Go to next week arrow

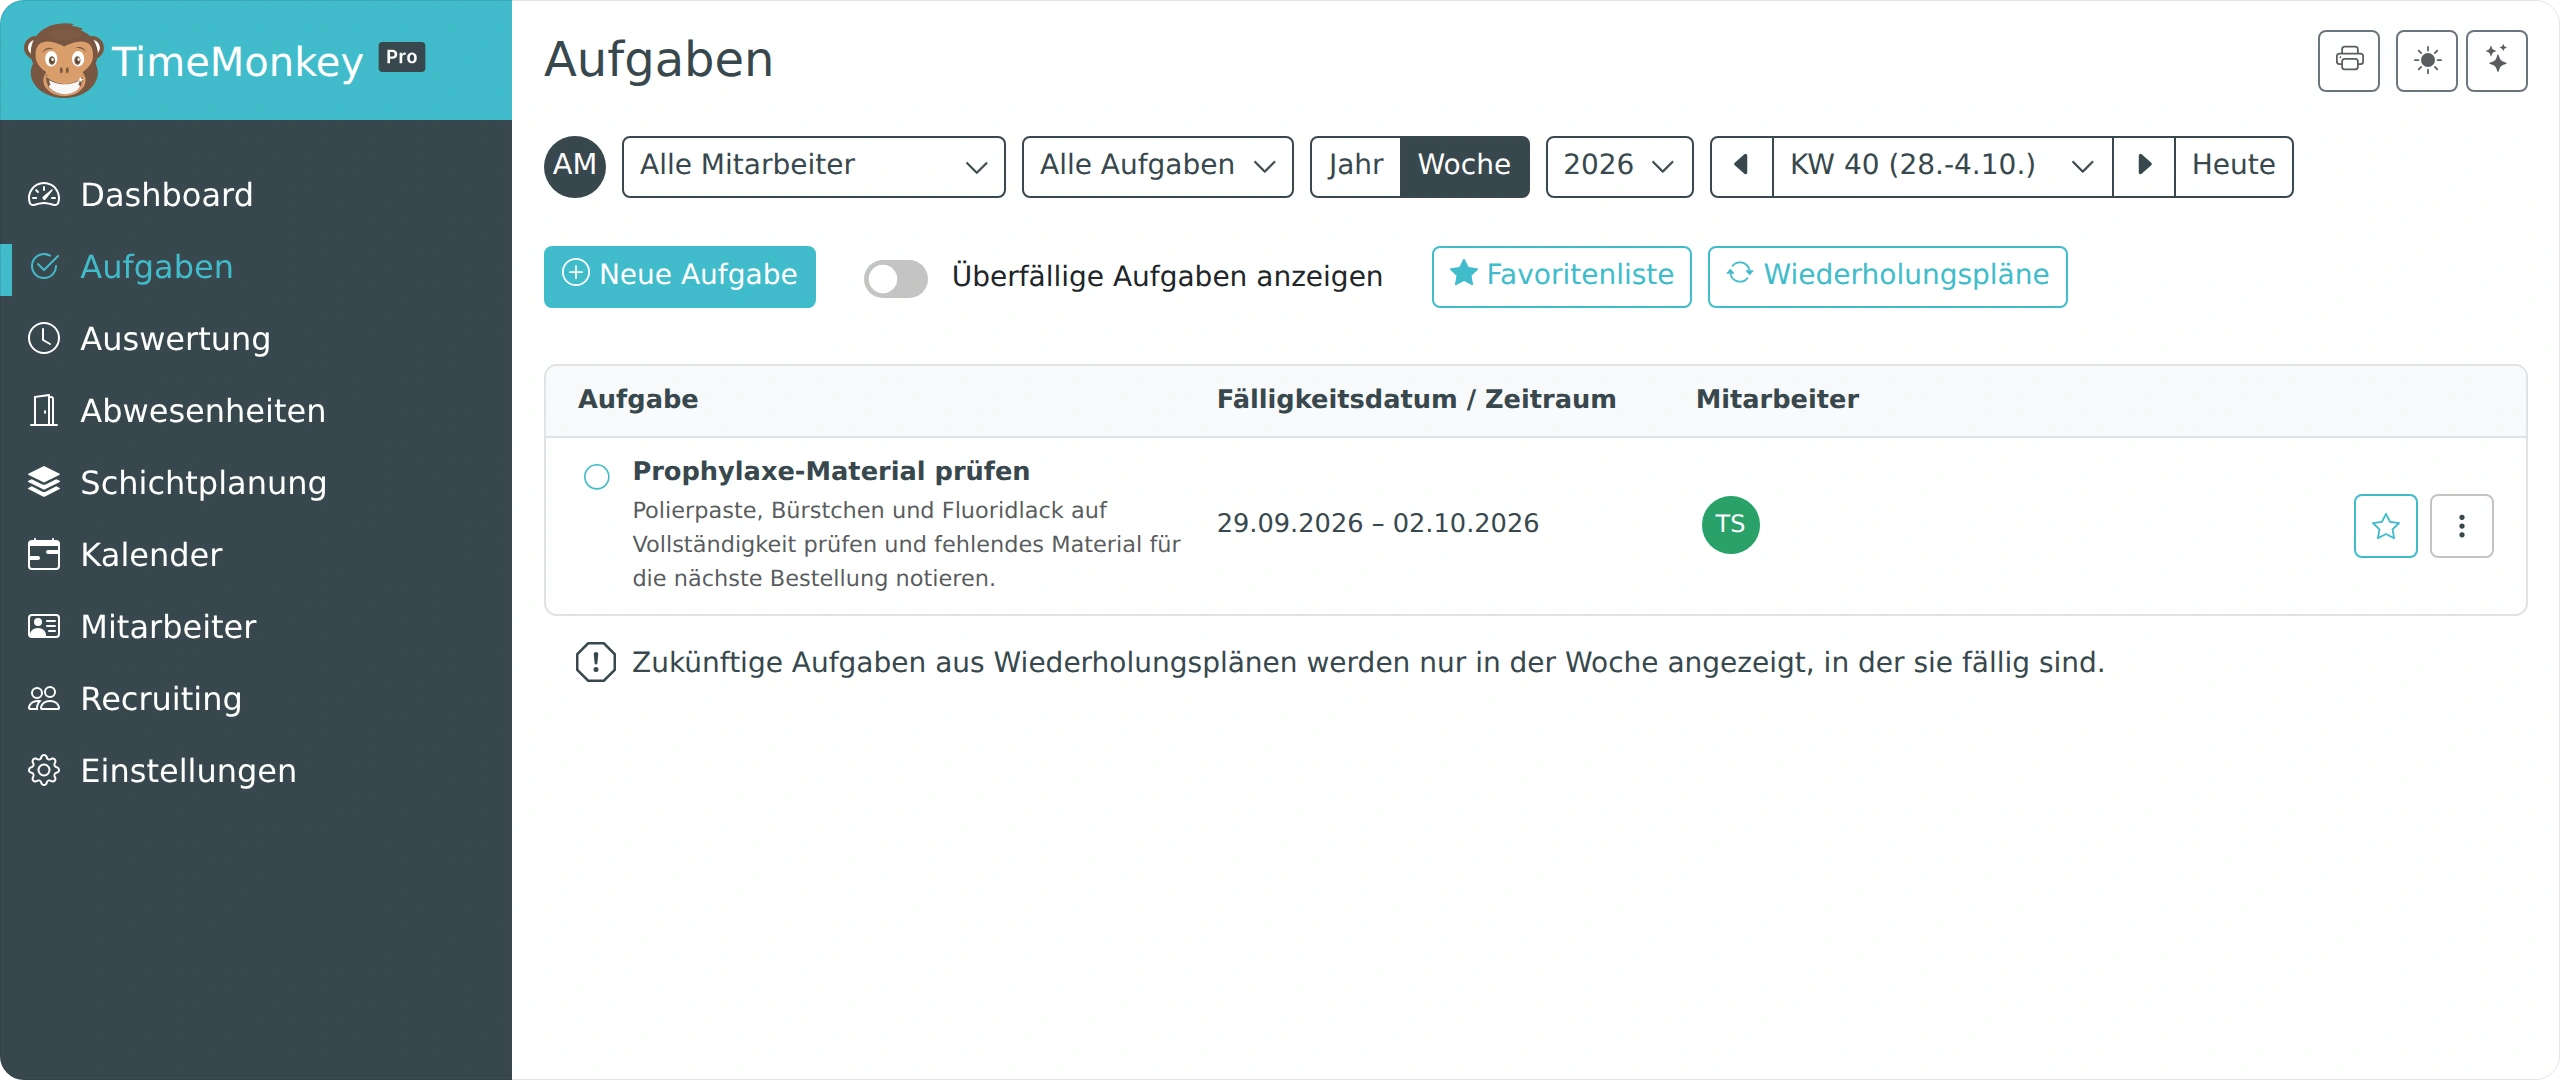[2144, 166]
